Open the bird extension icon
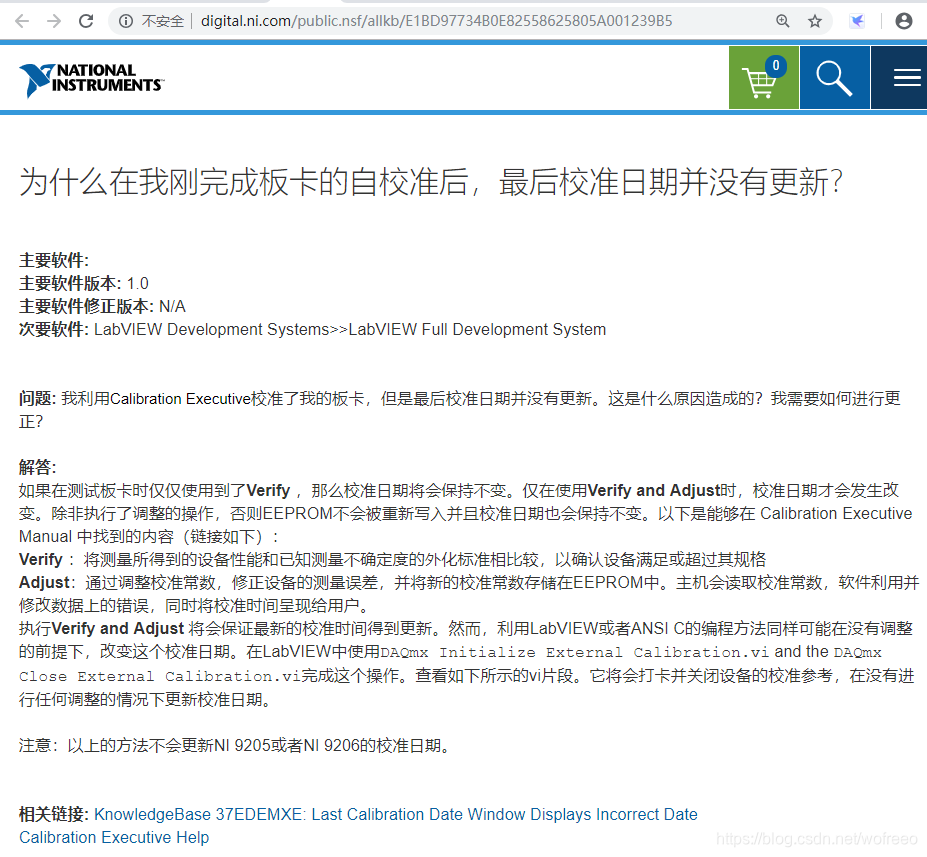 coord(857,21)
